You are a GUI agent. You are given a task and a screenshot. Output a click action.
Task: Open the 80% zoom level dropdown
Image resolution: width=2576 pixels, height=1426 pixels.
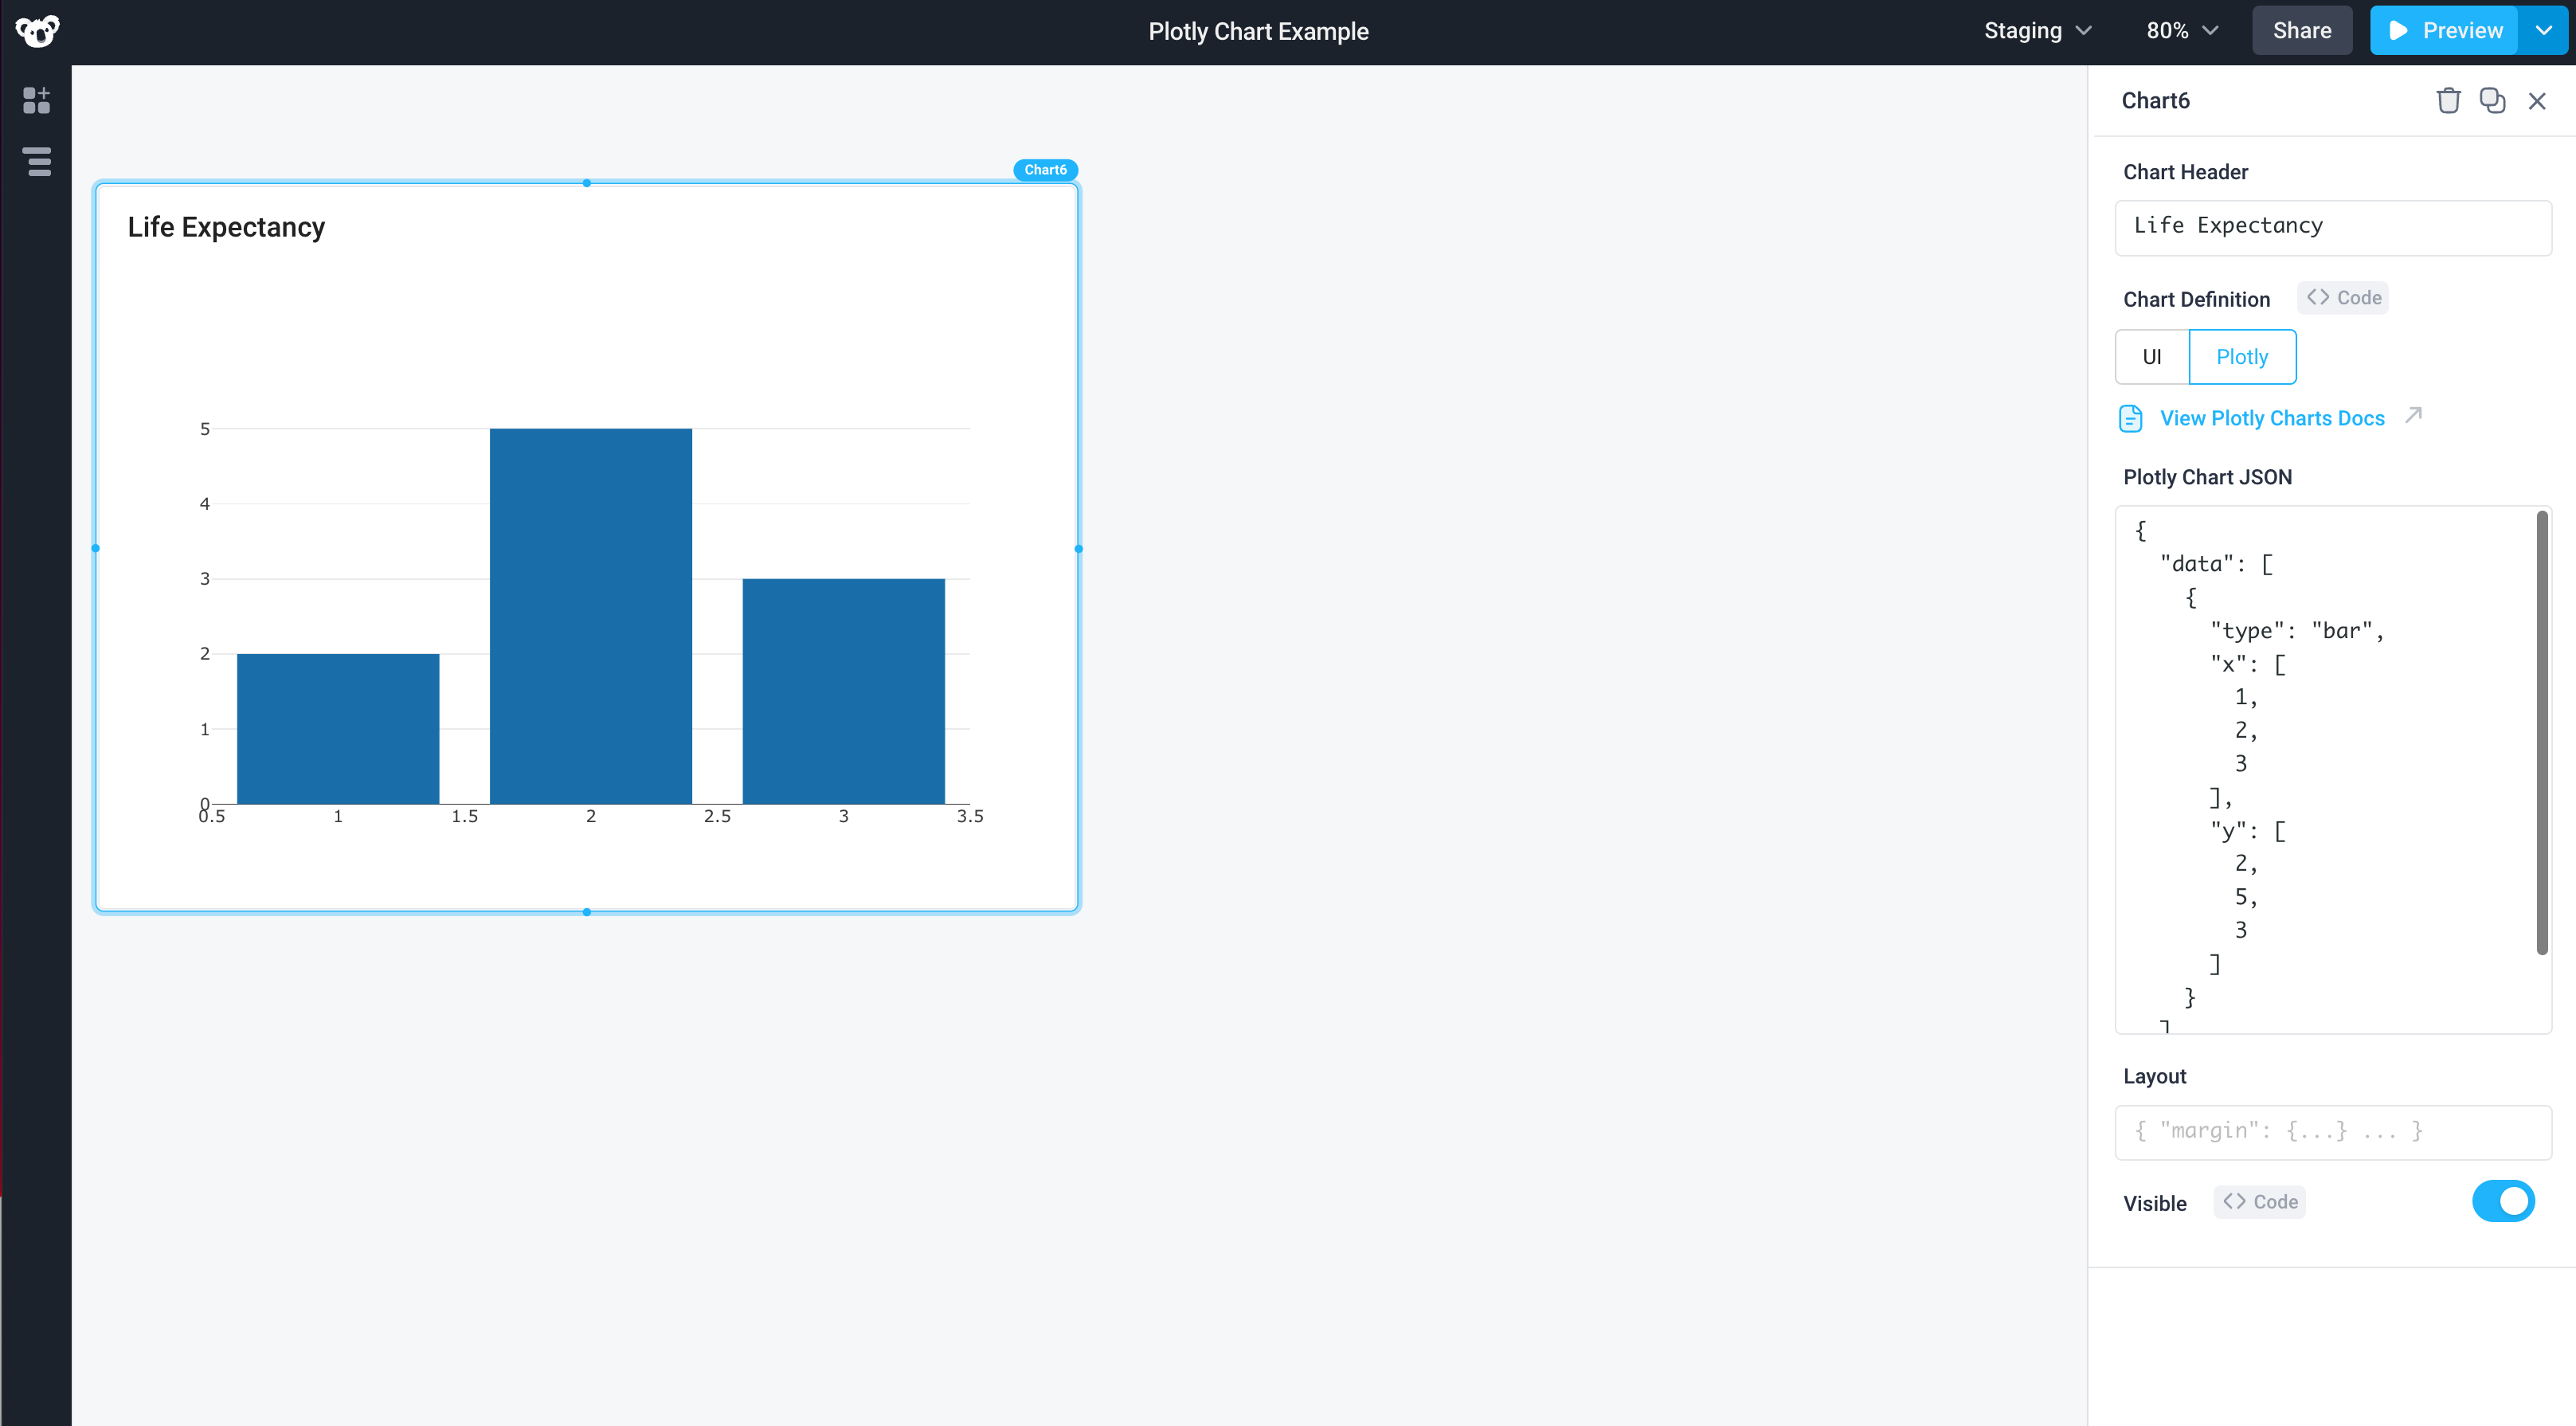2181,30
